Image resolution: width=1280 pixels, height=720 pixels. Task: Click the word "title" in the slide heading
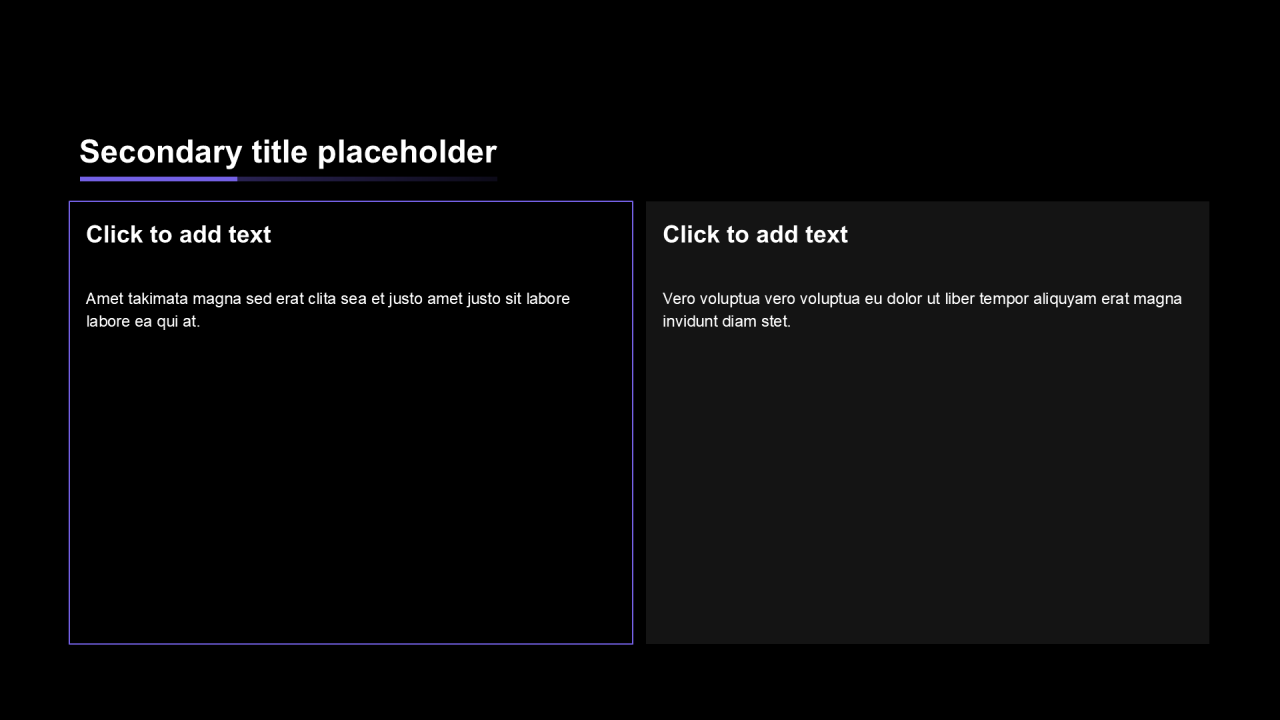coord(279,152)
